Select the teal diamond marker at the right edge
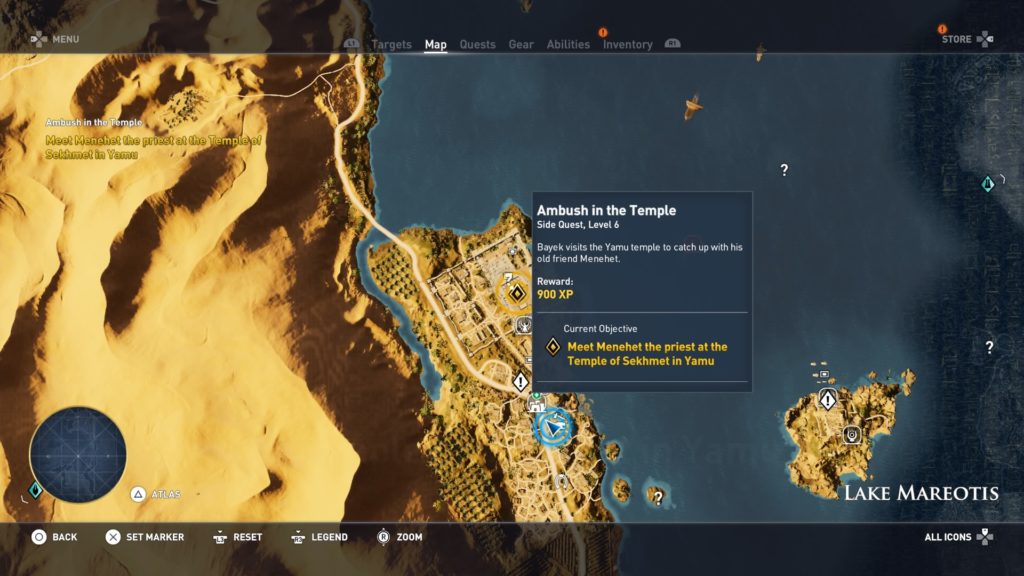The image size is (1024, 576). [988, 184]
